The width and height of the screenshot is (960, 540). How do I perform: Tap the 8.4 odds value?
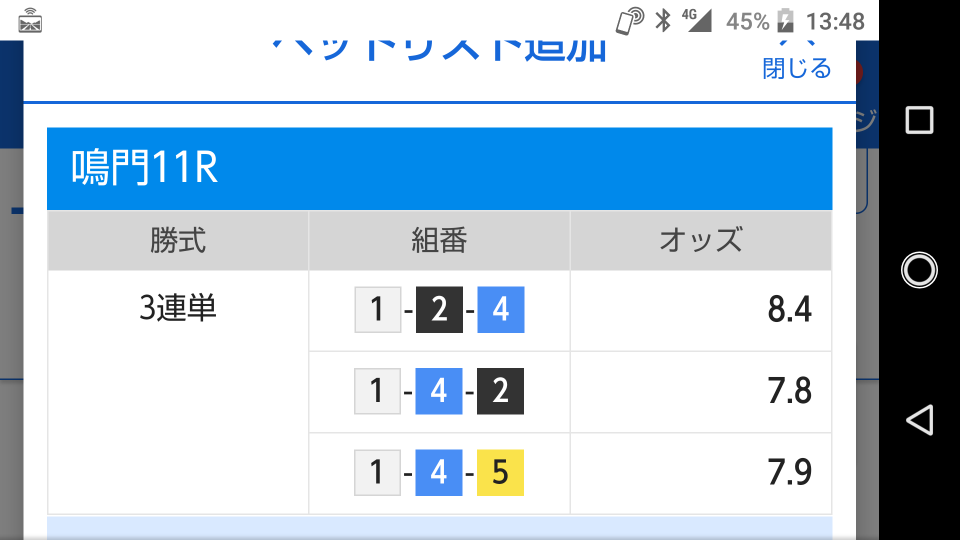tap(789, 309)
